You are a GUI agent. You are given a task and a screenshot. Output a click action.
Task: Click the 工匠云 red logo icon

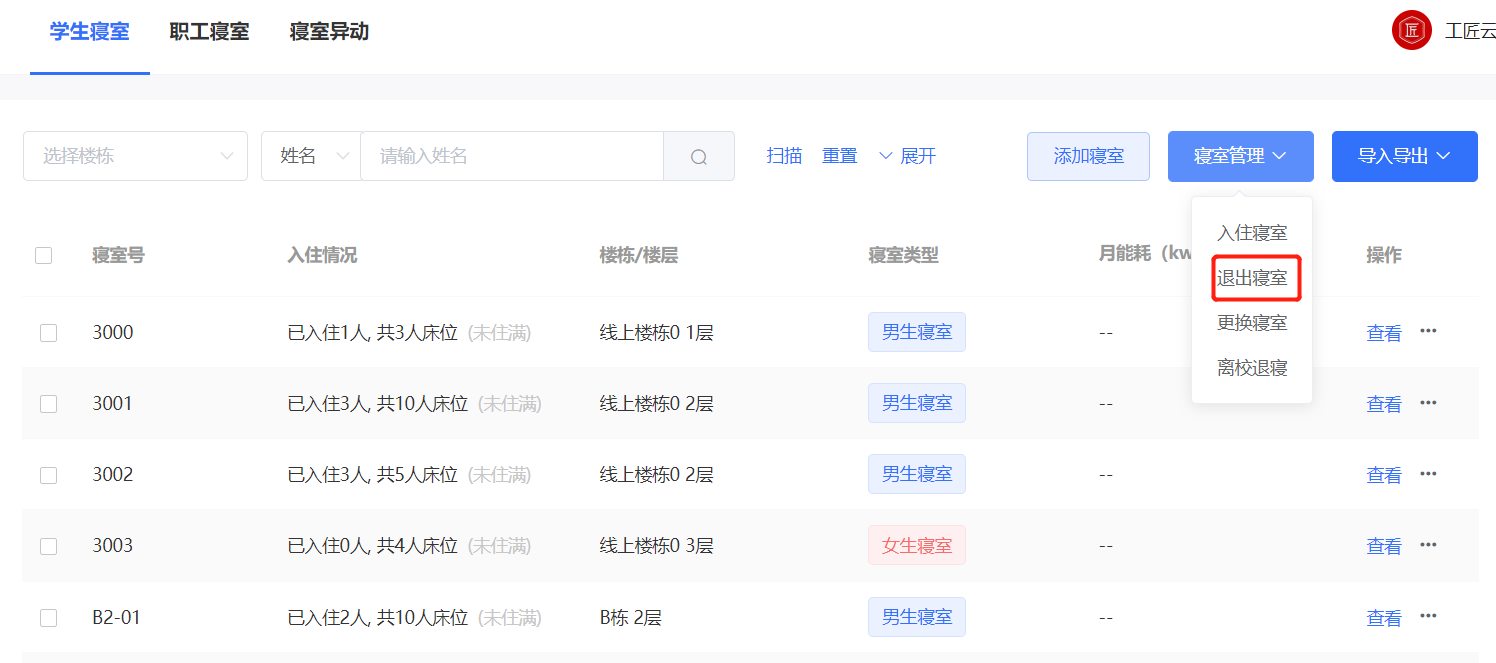pos(1411,30)
